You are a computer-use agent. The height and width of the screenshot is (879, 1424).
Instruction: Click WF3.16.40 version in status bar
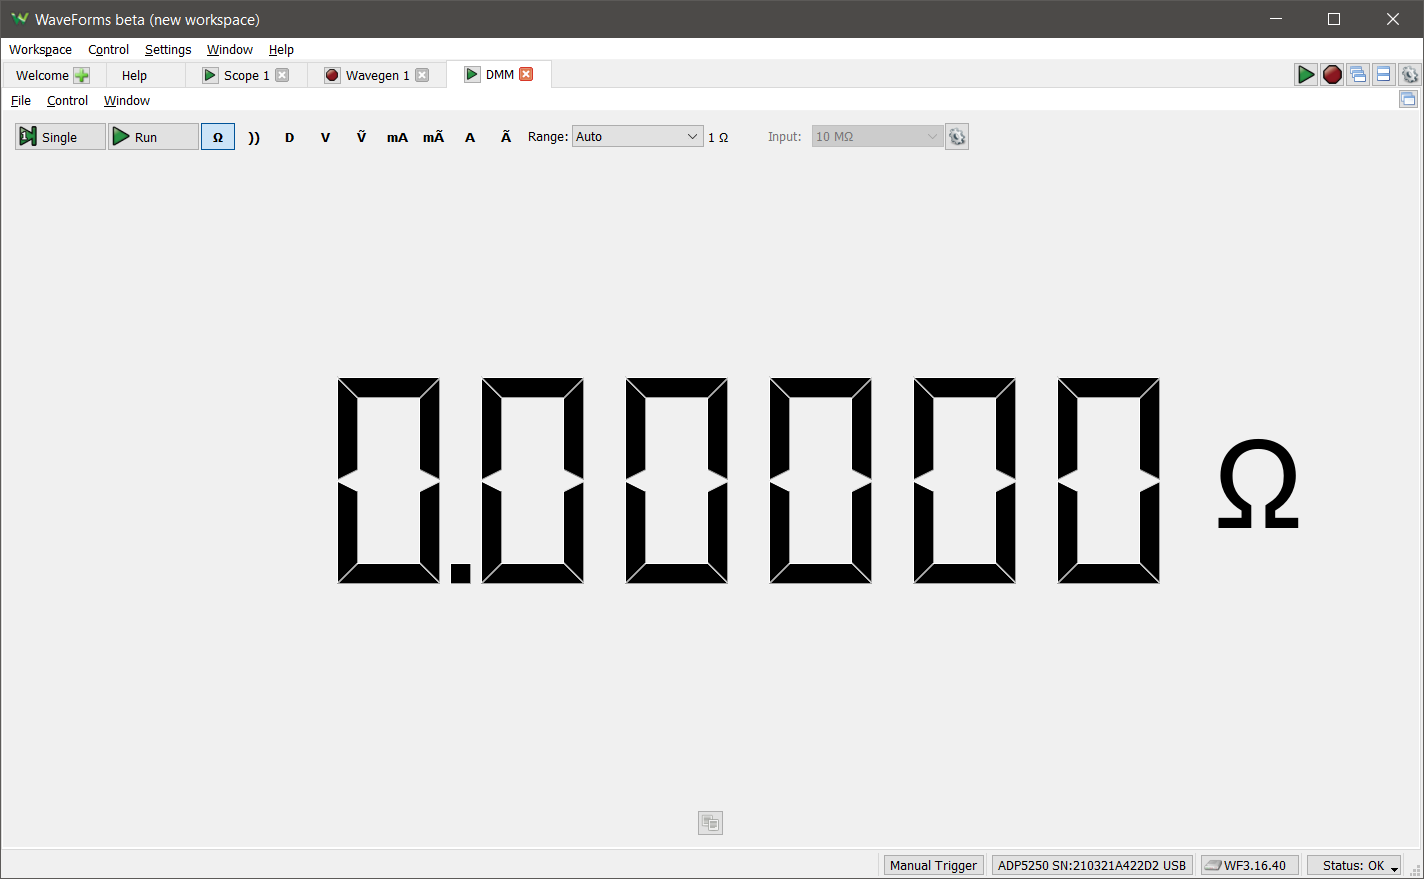pyautogui.click(x=1250, y=865)
